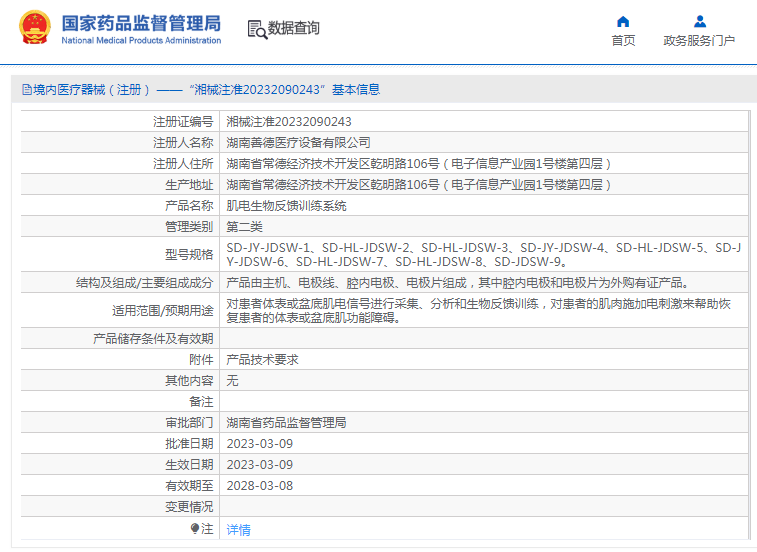Screen dimensions: 757x552
Task: Click the 适用范围 intended use description
Action: coord(478,311)
